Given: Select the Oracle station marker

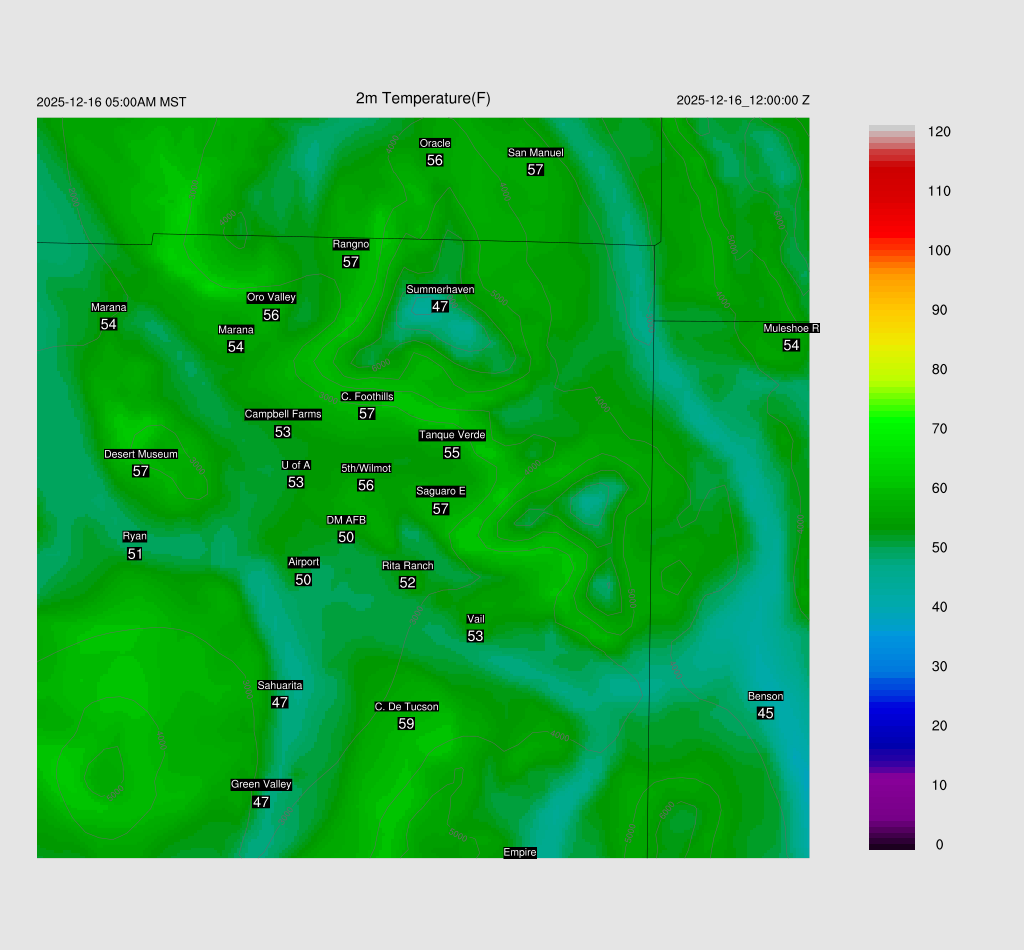Looking at the screenshot, I should point(434,143).
